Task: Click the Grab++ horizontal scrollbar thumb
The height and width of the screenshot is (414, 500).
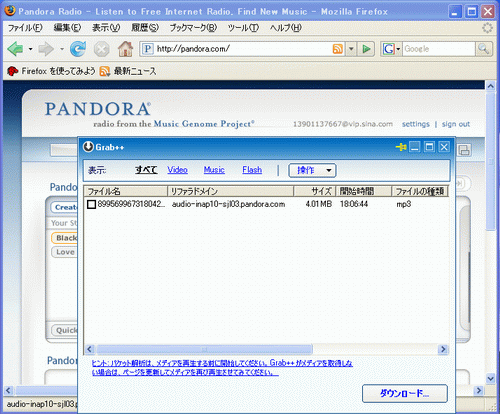Action: [x=204, y=349]
